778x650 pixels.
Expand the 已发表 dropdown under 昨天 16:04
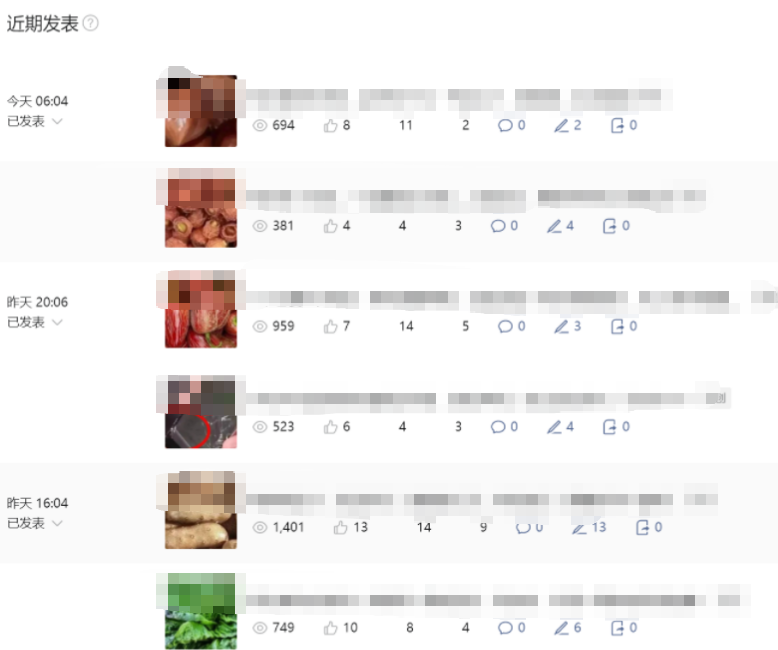click(x=58, y=523)
